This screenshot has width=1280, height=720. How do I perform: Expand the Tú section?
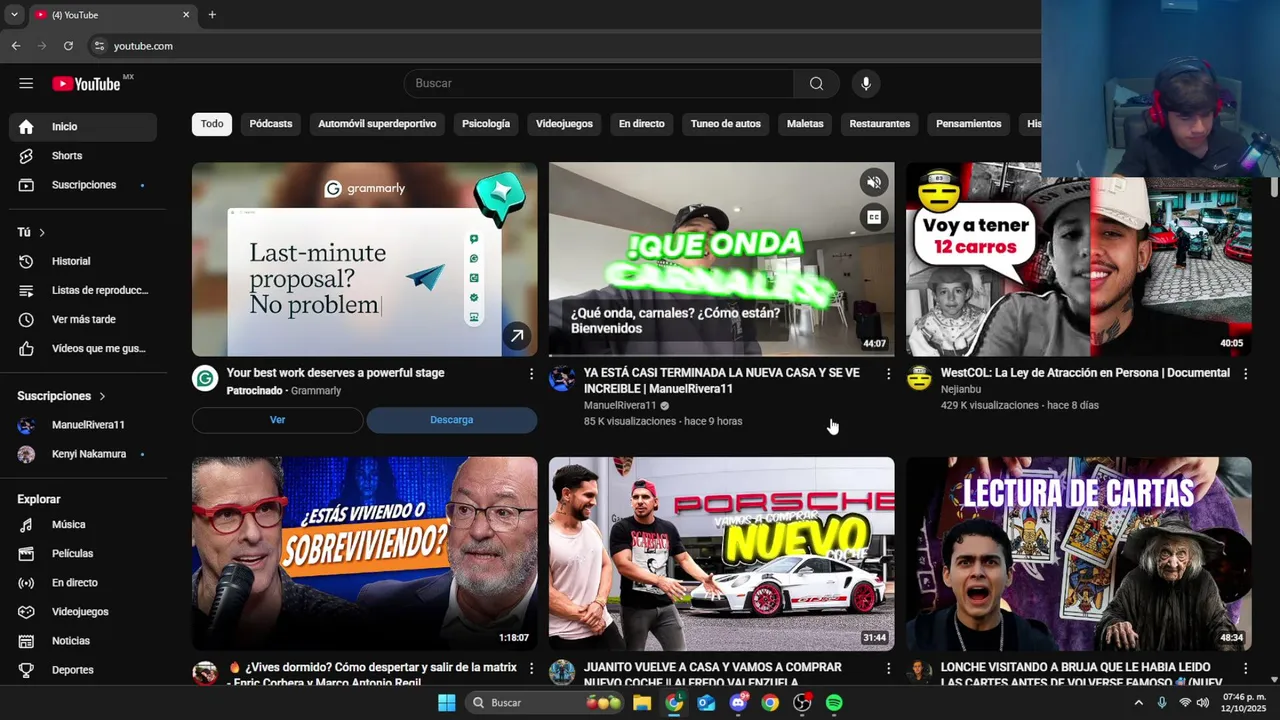31,232
